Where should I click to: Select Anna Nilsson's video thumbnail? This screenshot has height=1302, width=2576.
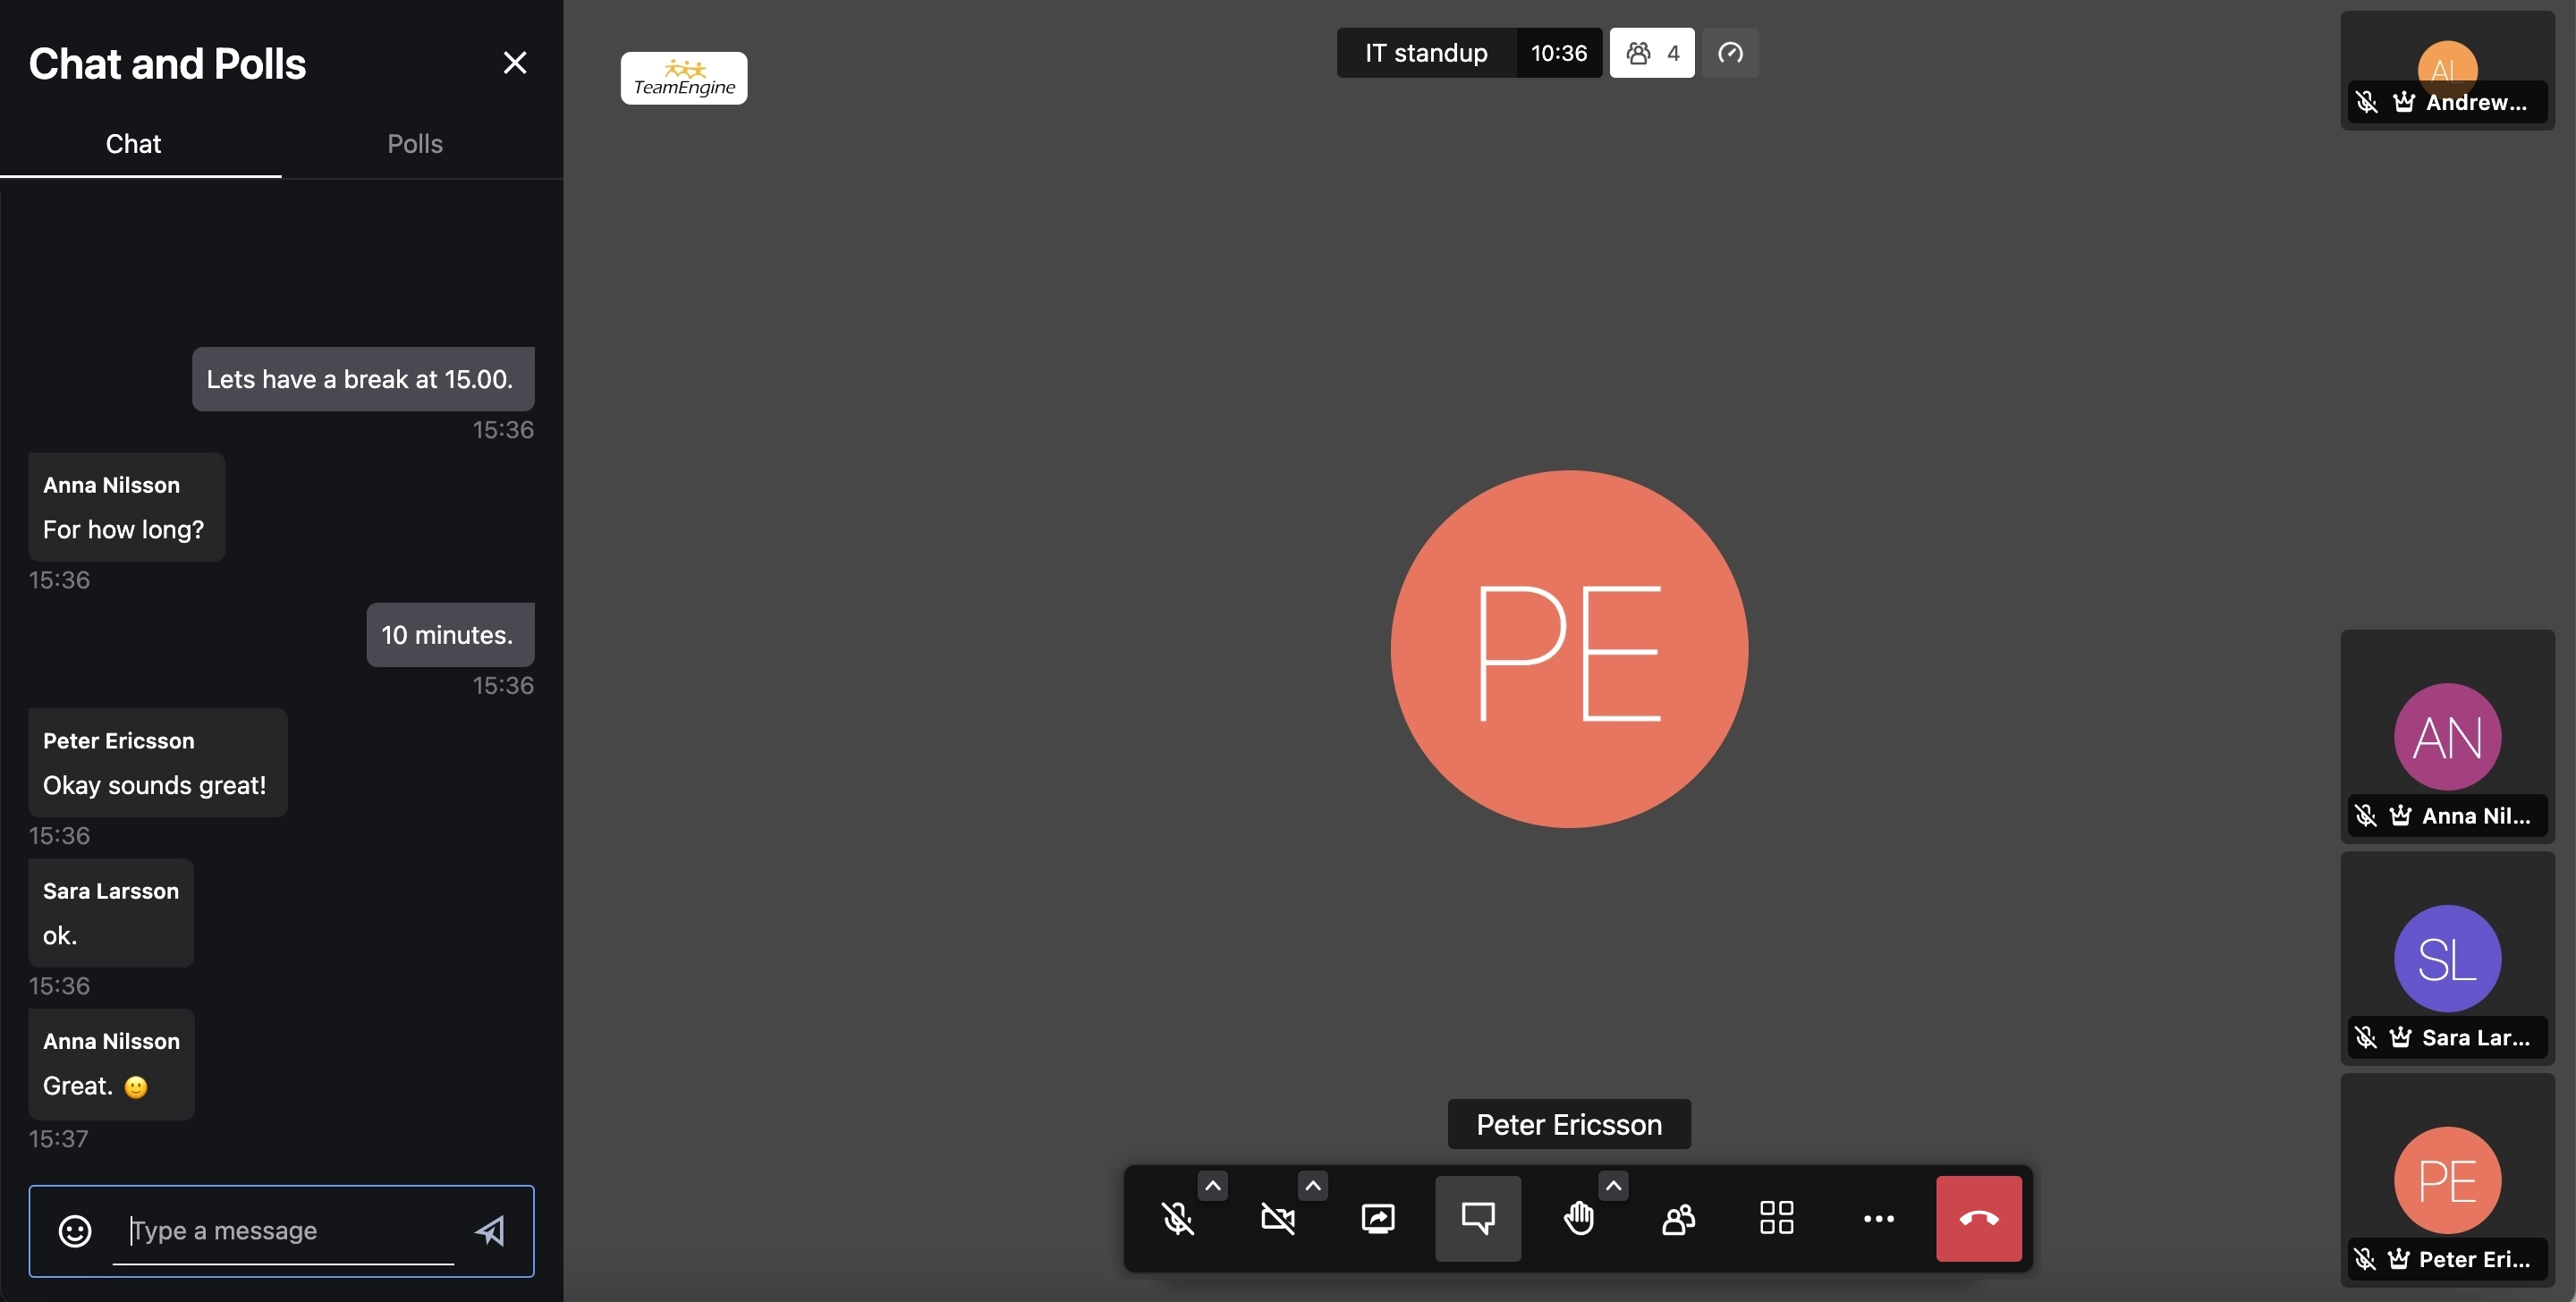pyautogui.click(x=2447, y=737)
